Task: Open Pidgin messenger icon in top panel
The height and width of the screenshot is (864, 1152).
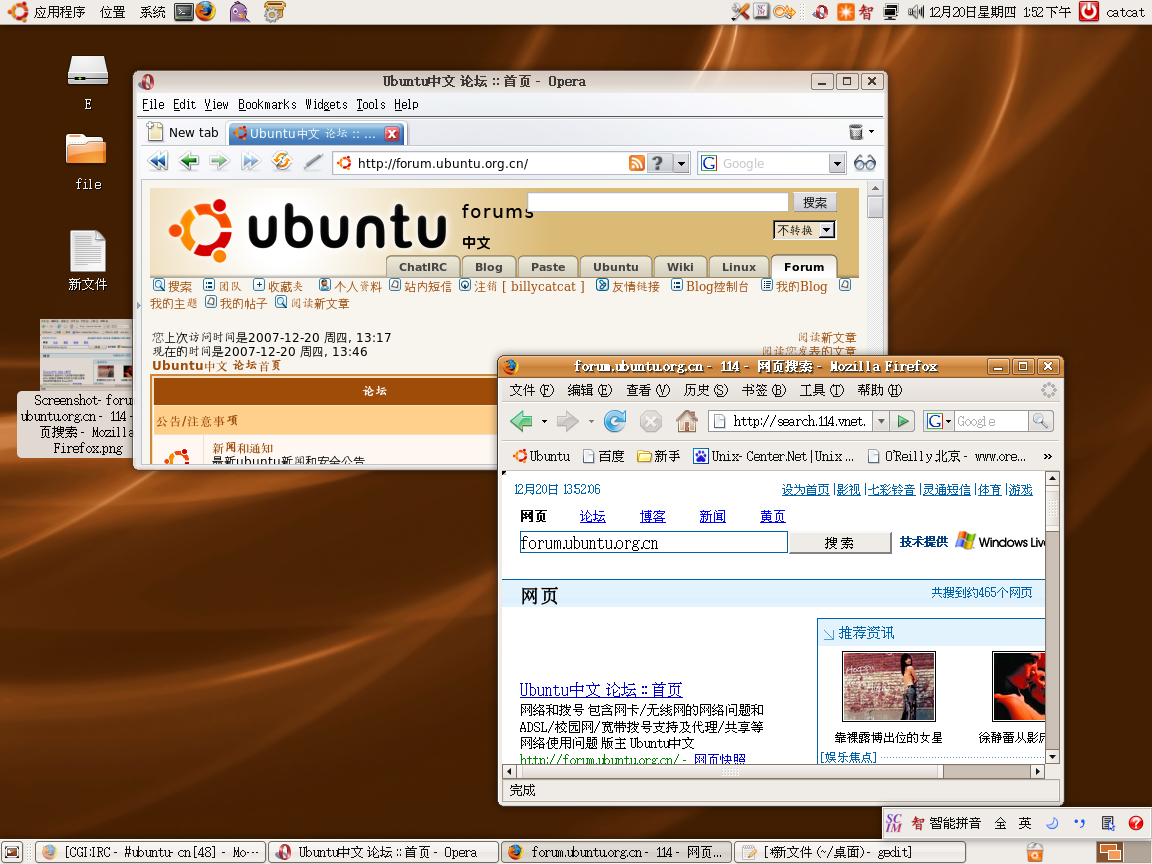Action: click(x=240, y=12)
